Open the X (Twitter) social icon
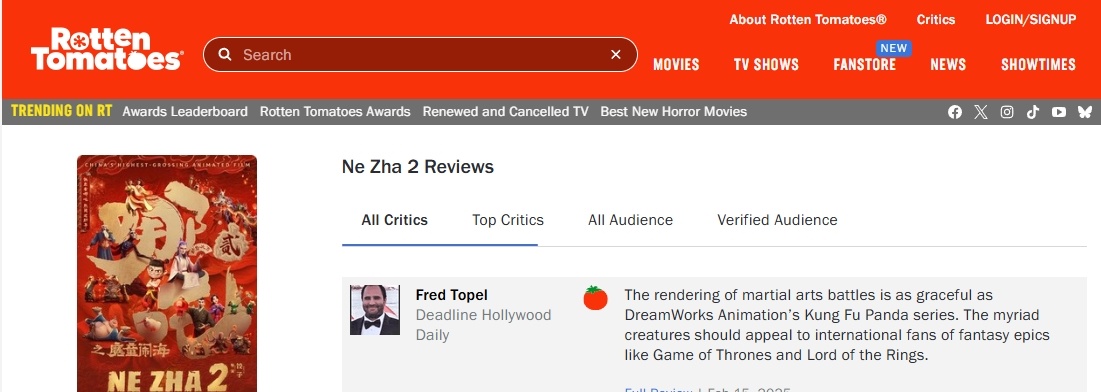Image resolution: width=1101 pixels, height=392 pixels. 981,112
